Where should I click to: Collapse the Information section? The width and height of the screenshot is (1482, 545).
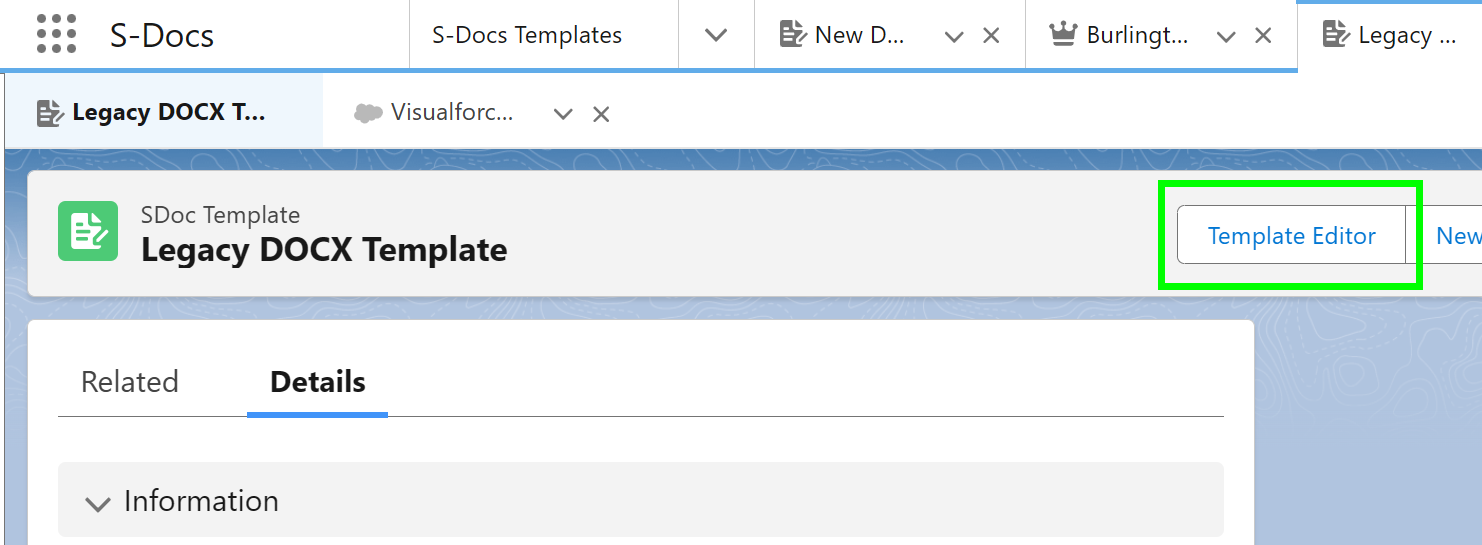pyautogui.click(x=98, y=503)
